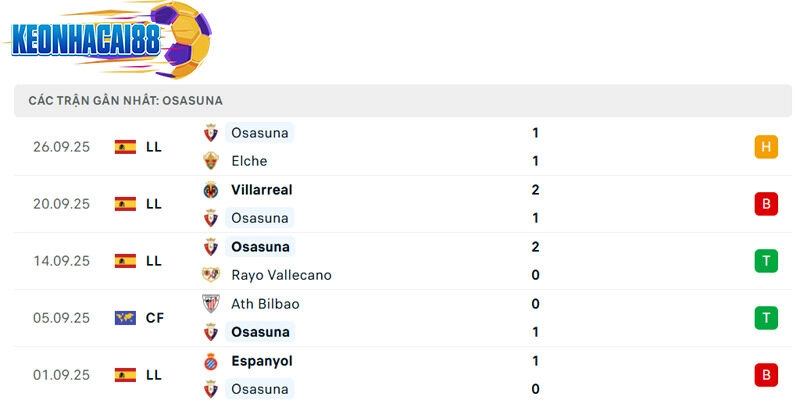This screenshot has width=800, height=400.
Task: Click the Rayo Vallecano crest icon
Action: point(211,275)
